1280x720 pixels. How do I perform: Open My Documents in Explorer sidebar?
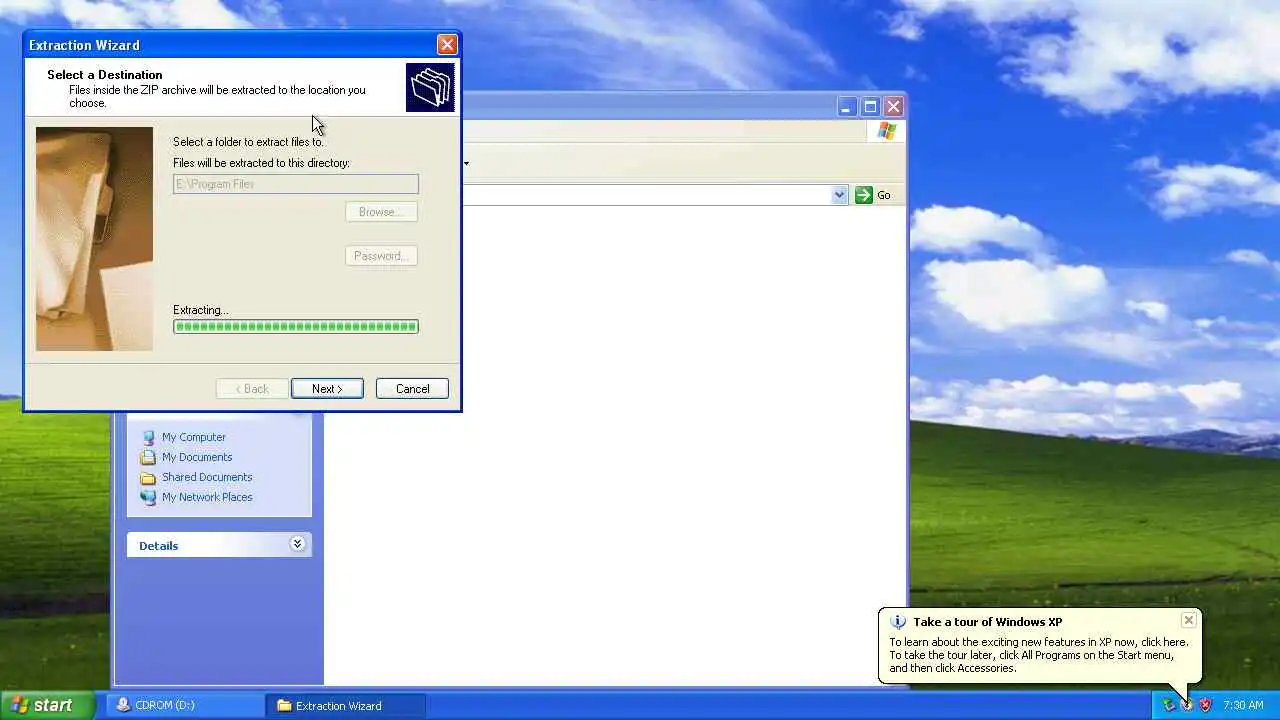(197, 457)
